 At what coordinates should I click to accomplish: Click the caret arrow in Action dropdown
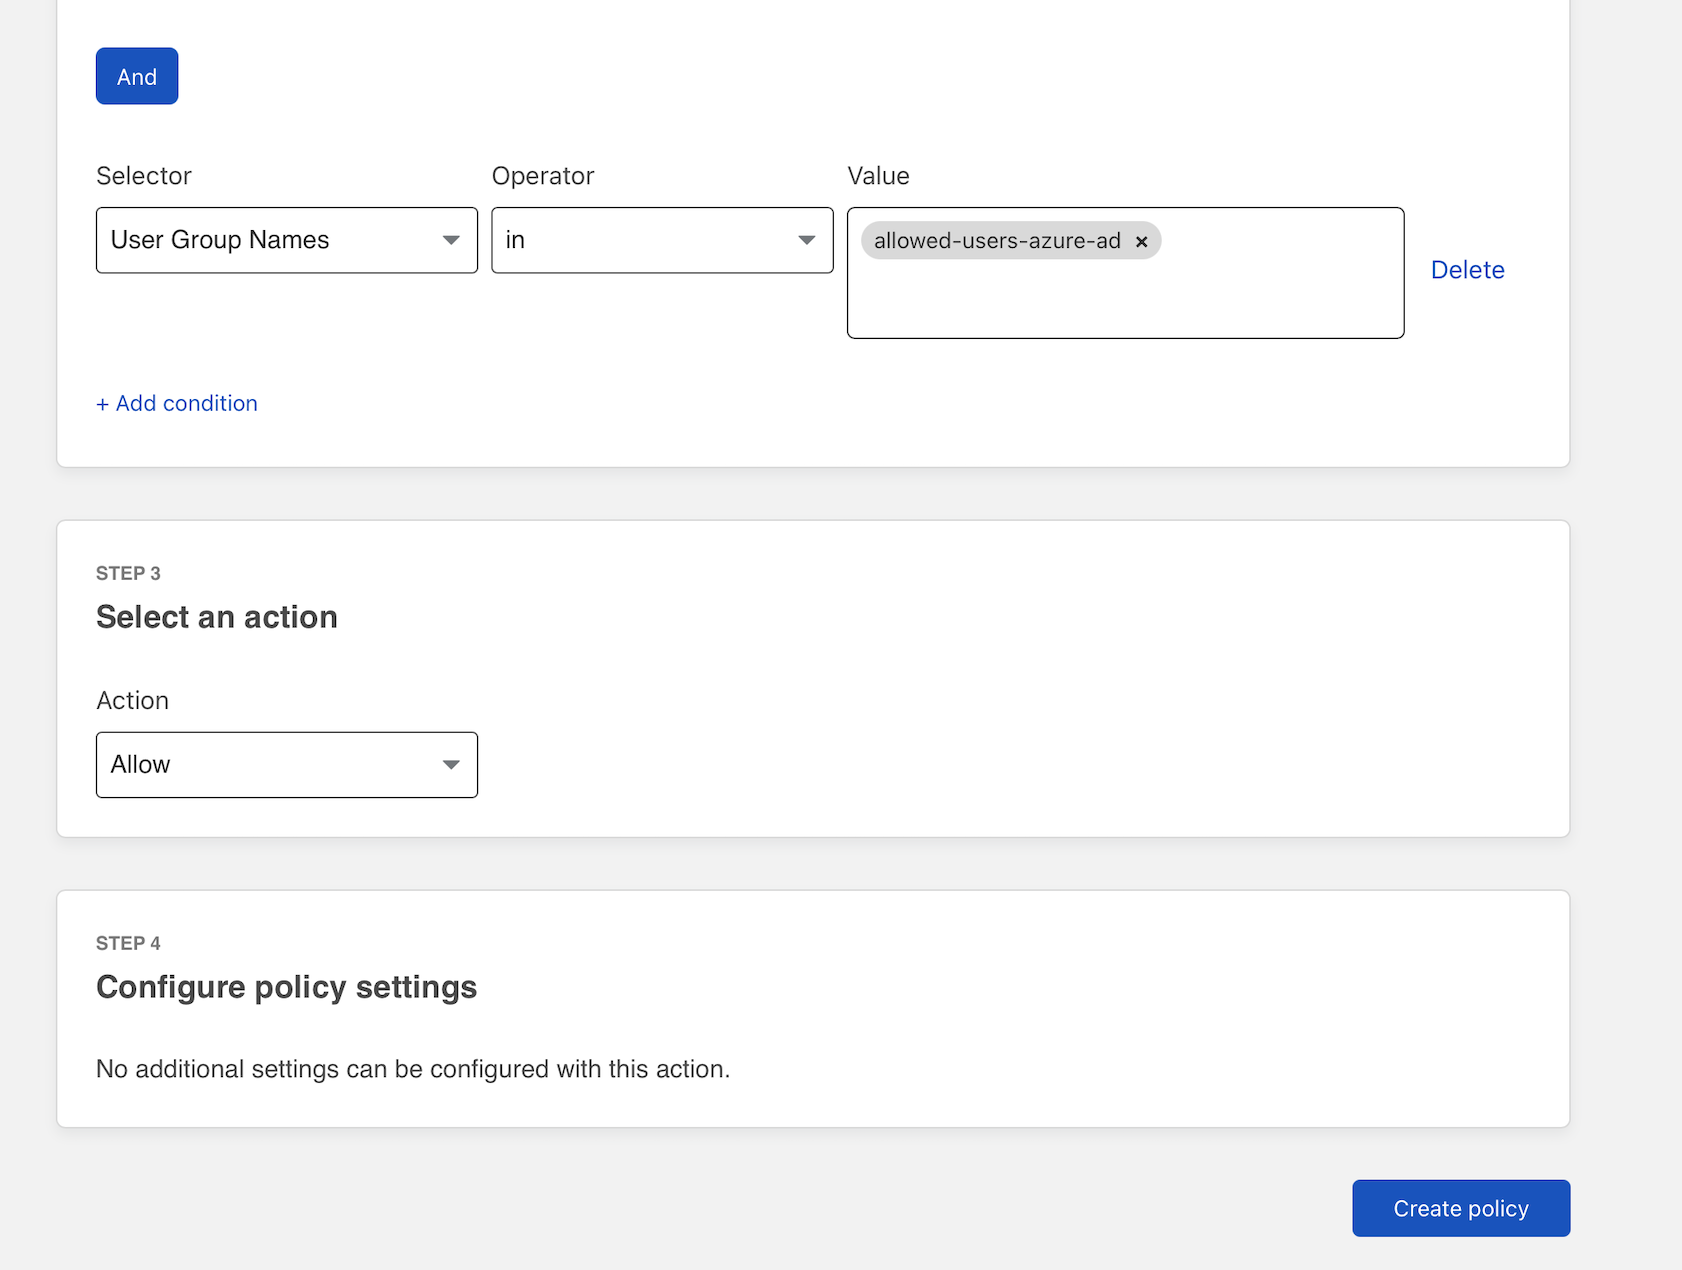pyautogui.click(x=451, y=765)
